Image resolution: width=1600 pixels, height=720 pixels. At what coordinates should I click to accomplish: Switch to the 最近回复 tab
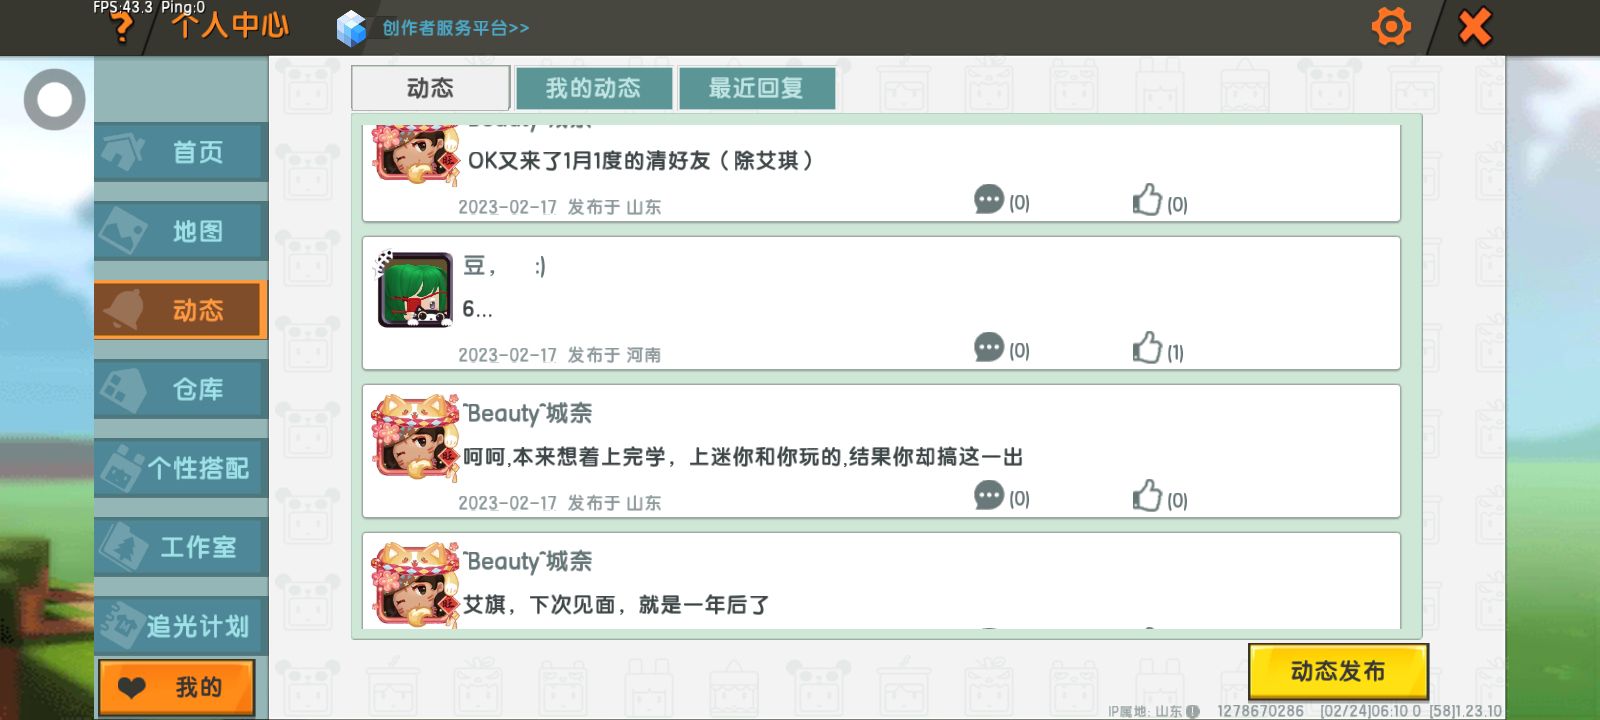point(756,88)
